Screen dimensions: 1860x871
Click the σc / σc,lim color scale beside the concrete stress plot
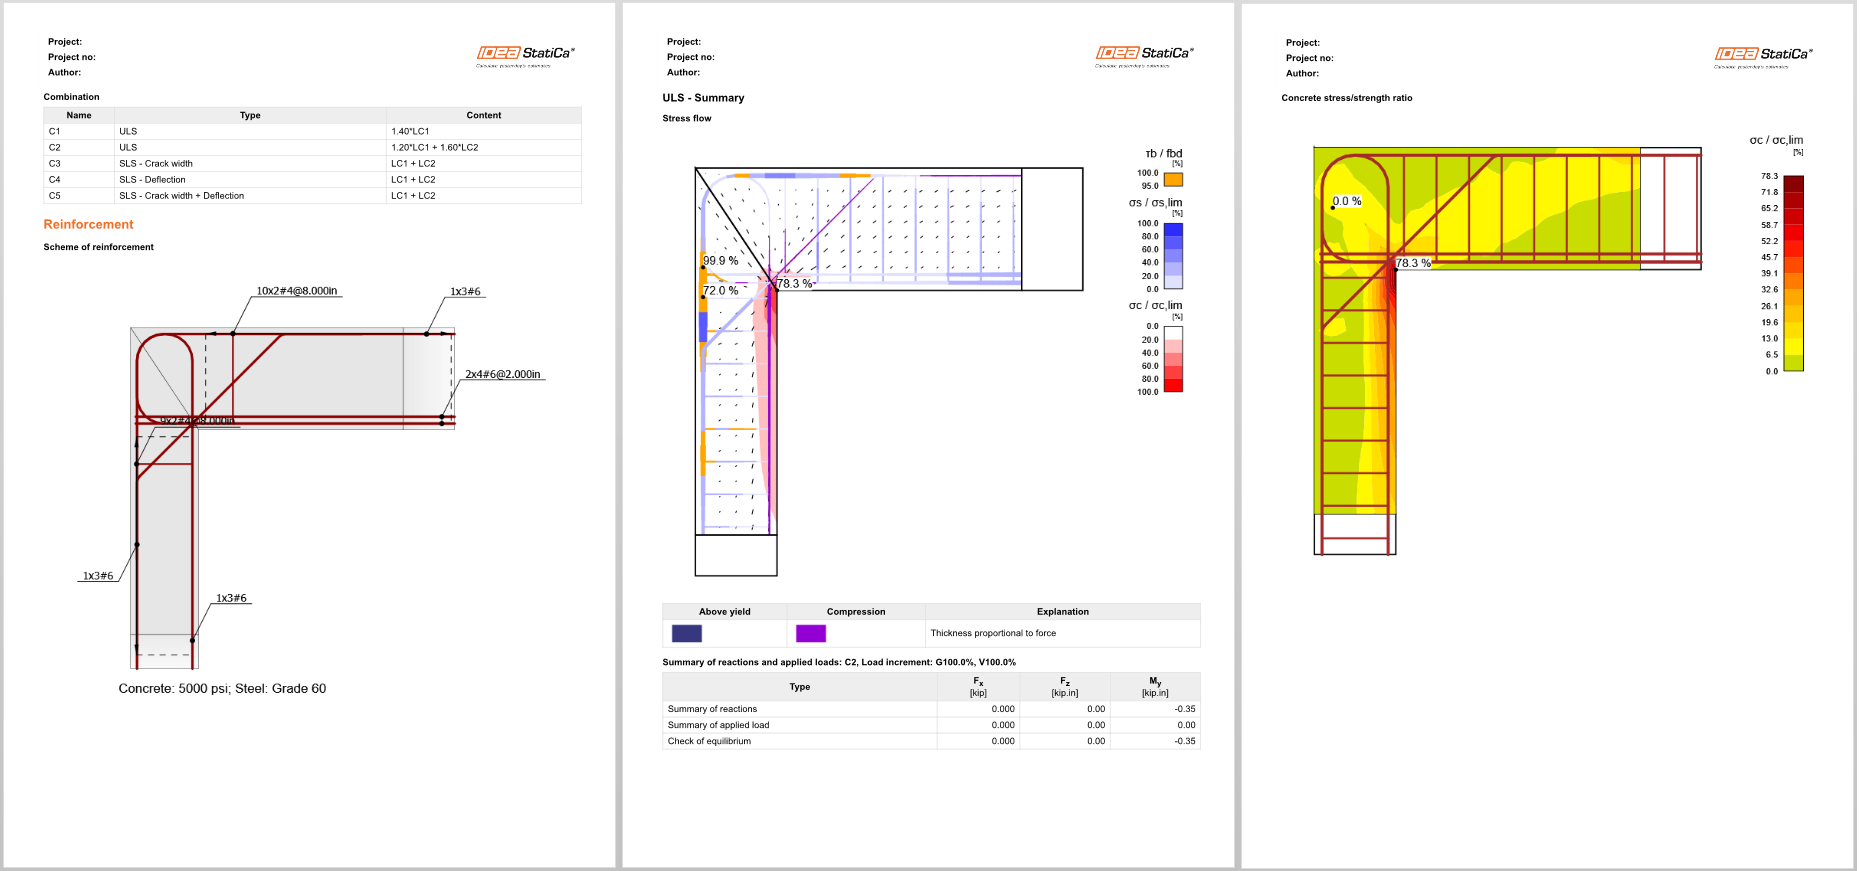point(1793,273)
